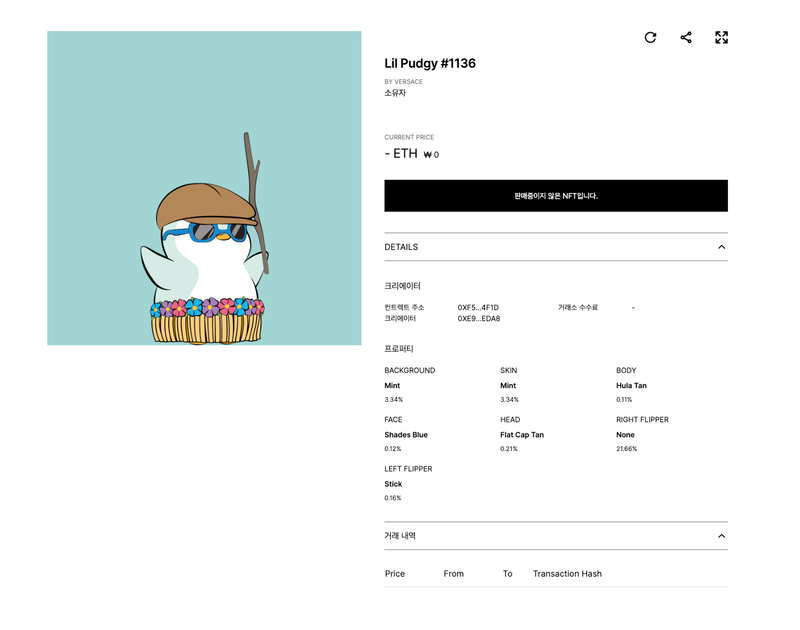Click the share icon

click(x=686, y=37)
